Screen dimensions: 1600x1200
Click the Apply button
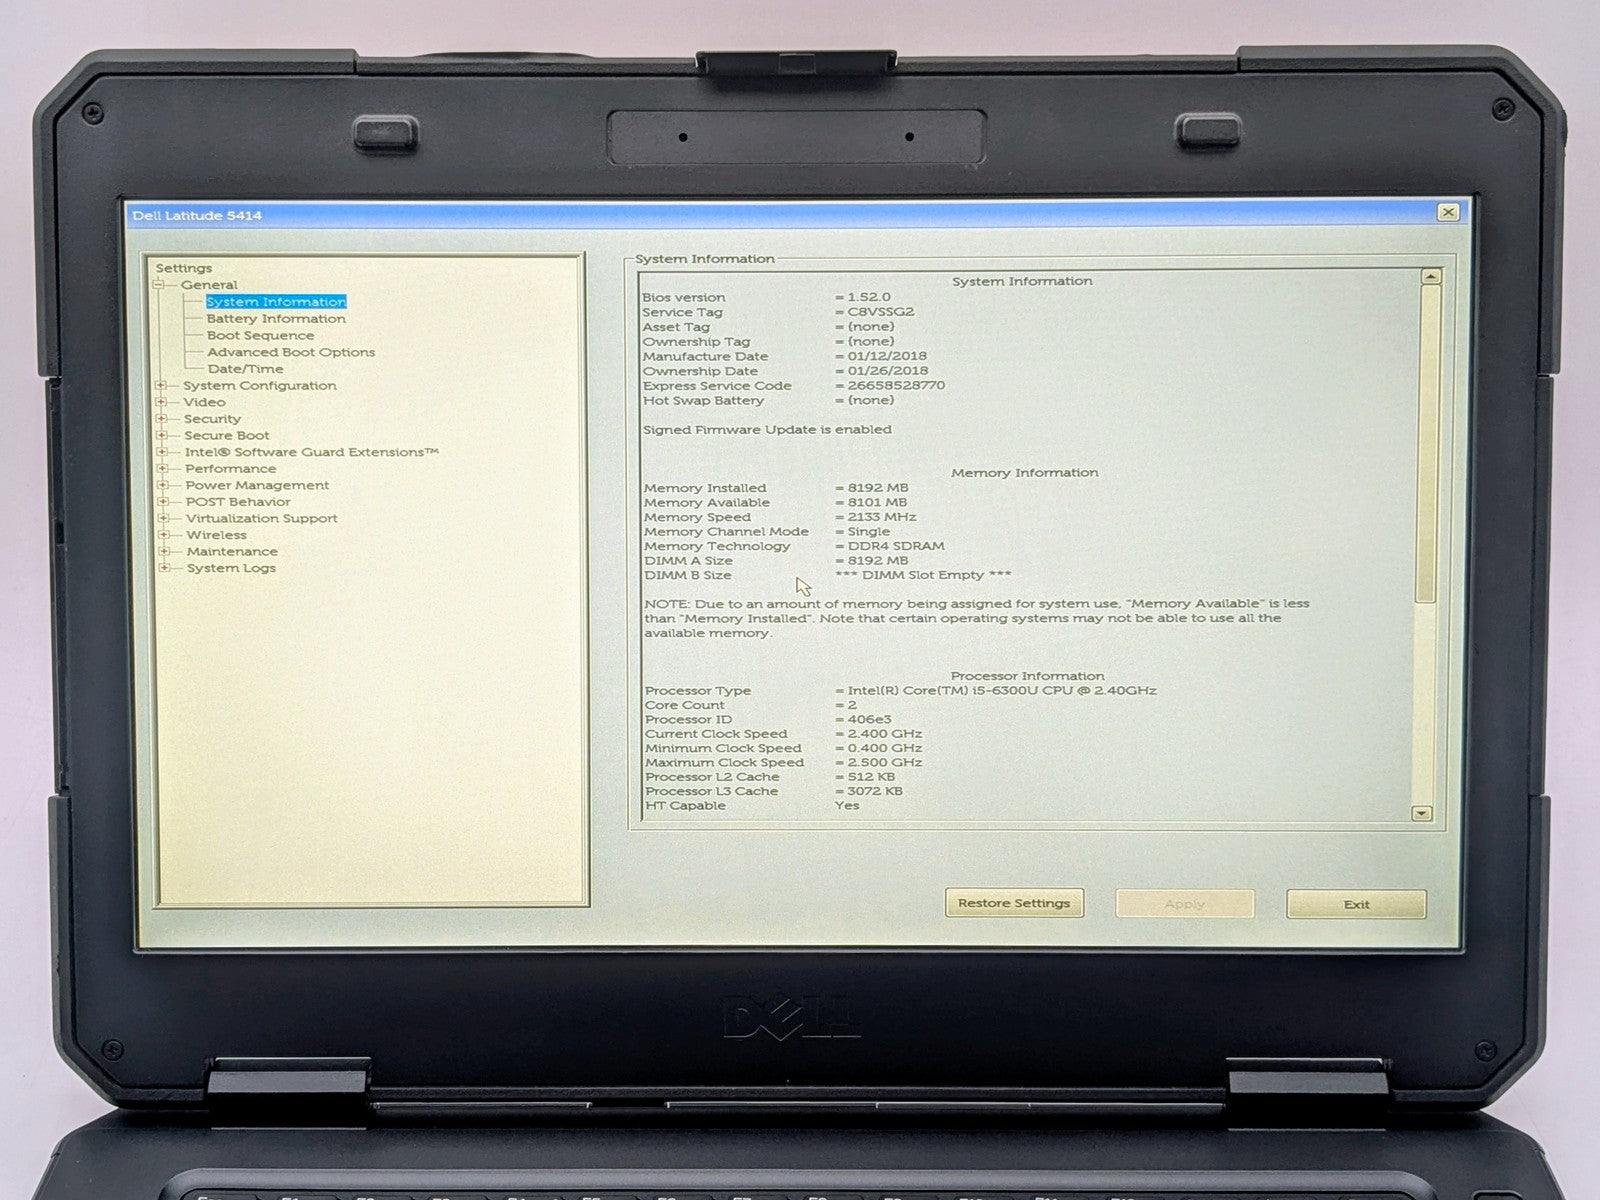coord(1185,904)
